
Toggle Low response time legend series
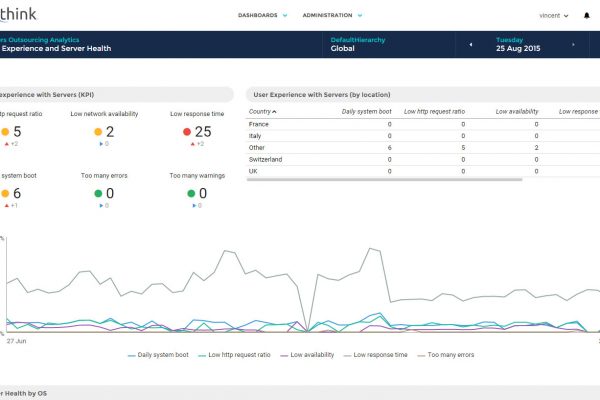[x=376, y=355]
